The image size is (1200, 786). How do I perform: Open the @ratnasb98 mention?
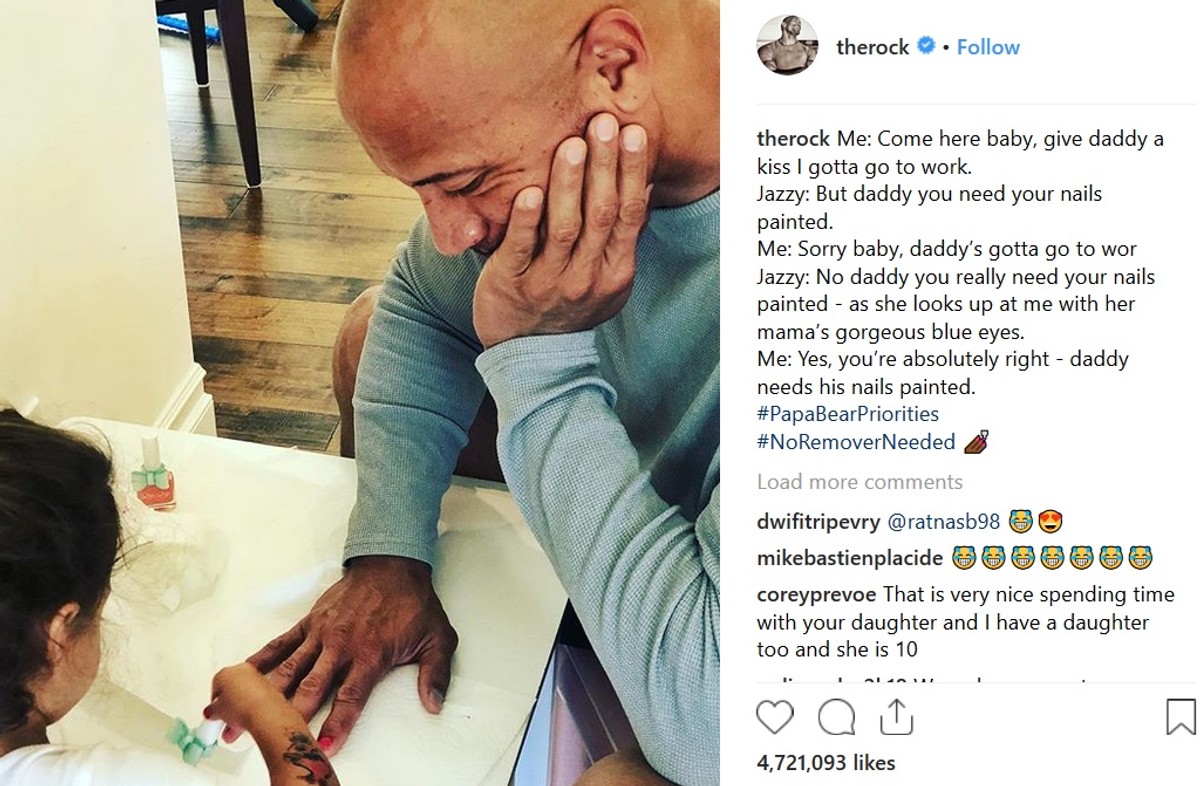point(945,522)
